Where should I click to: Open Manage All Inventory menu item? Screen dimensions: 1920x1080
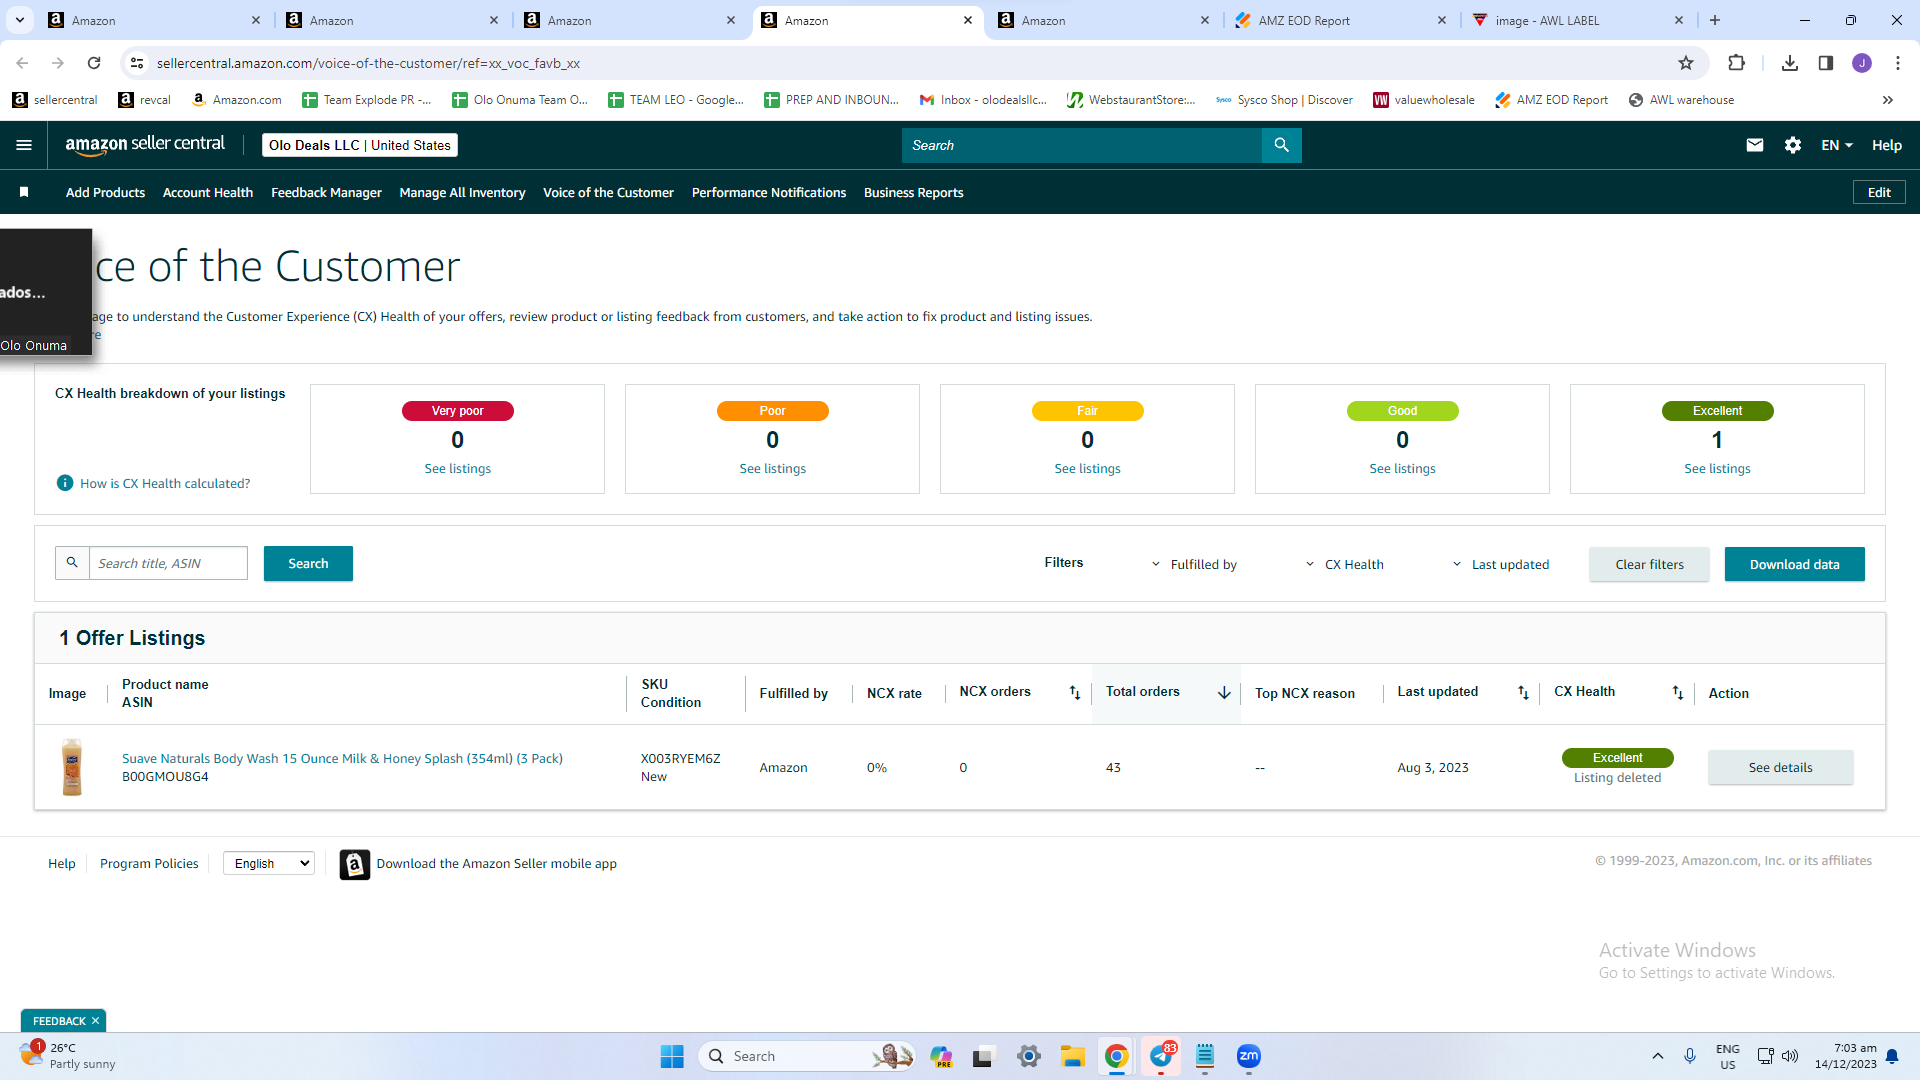(x=462, y=192)
